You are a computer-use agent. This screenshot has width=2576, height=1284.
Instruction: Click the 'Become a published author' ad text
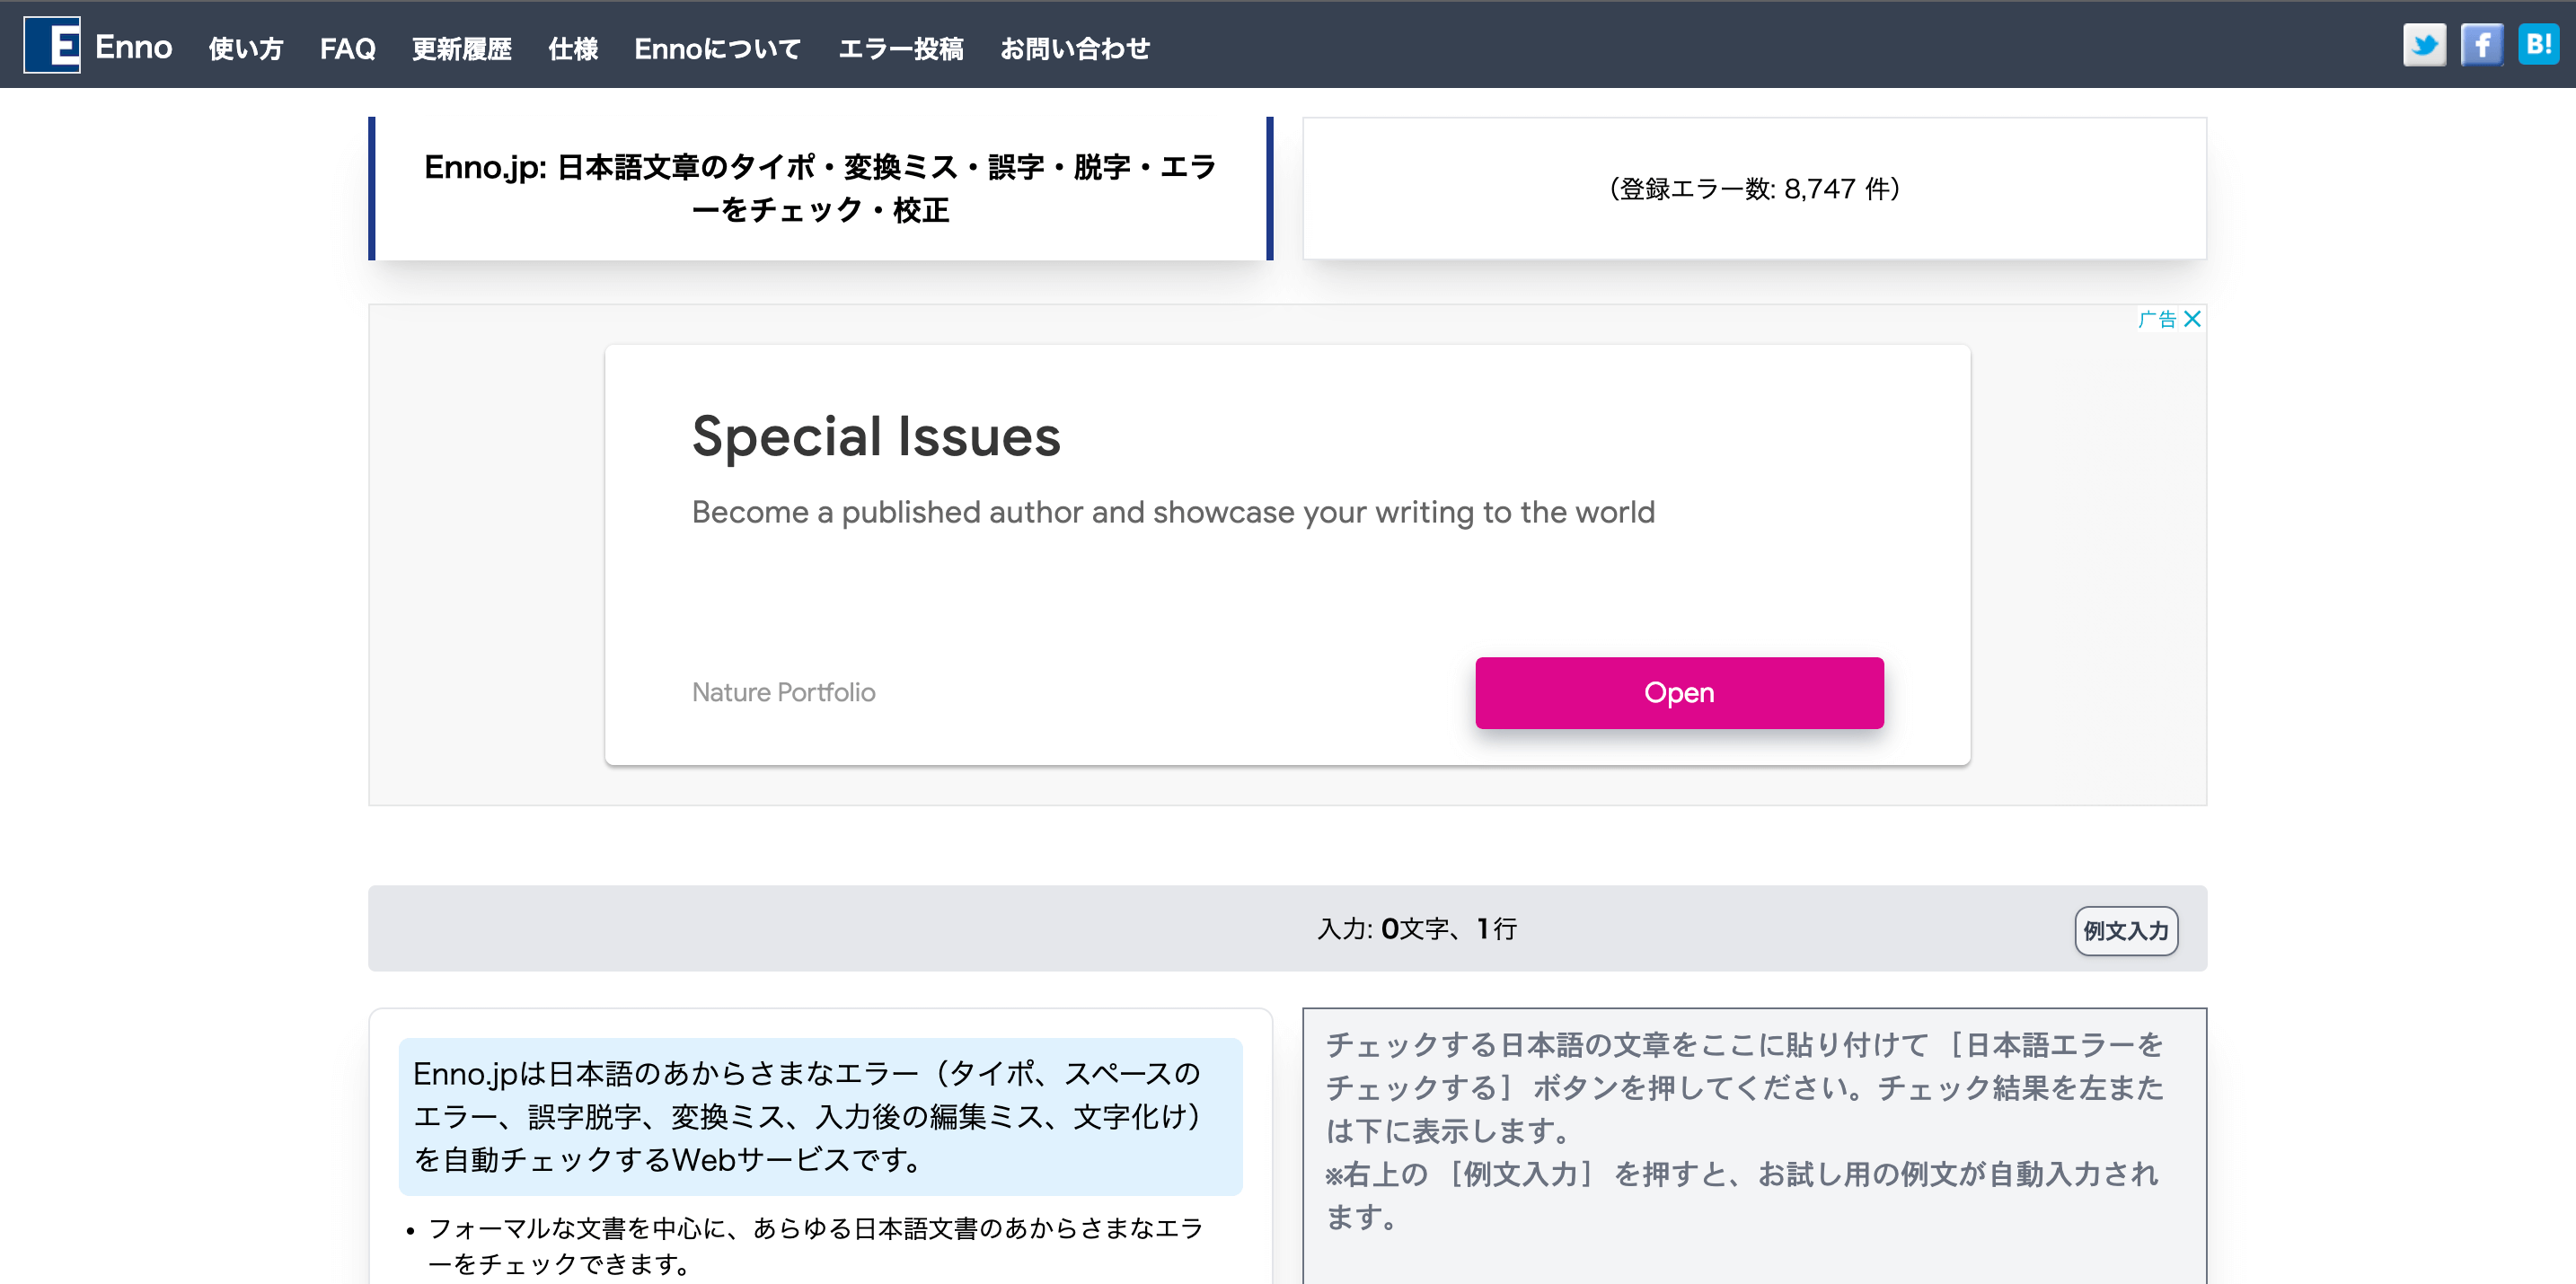point(1173,512)
